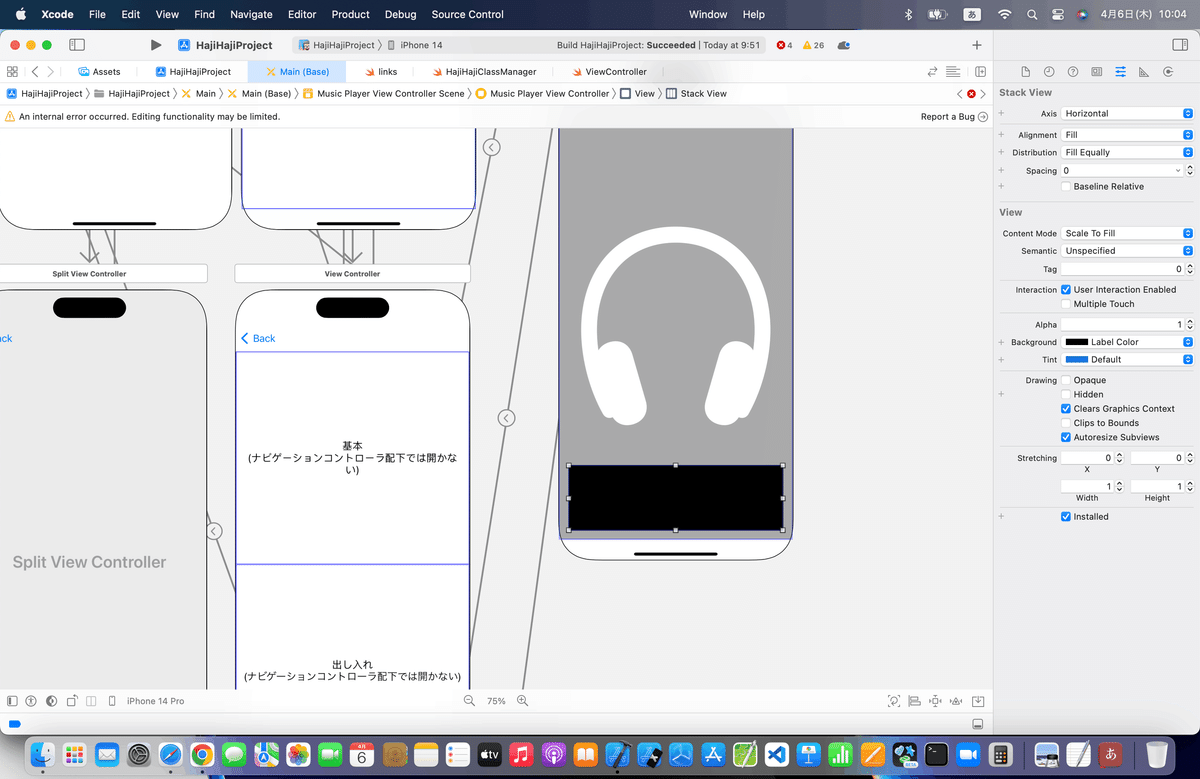Open the Size inspector tab
The height and width of the screenshot is (779, 1200).
[1143, 72]
